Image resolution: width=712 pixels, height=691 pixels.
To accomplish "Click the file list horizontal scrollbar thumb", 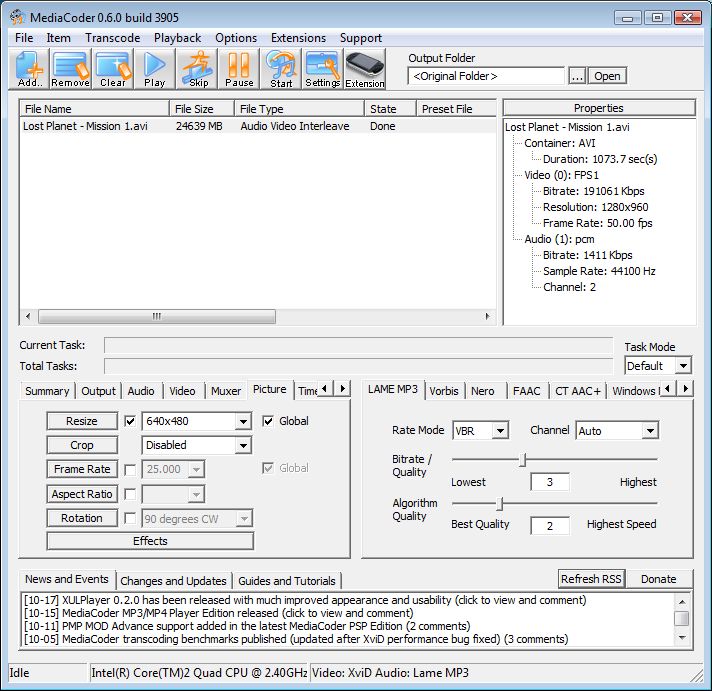I will (x=157, y=316).
